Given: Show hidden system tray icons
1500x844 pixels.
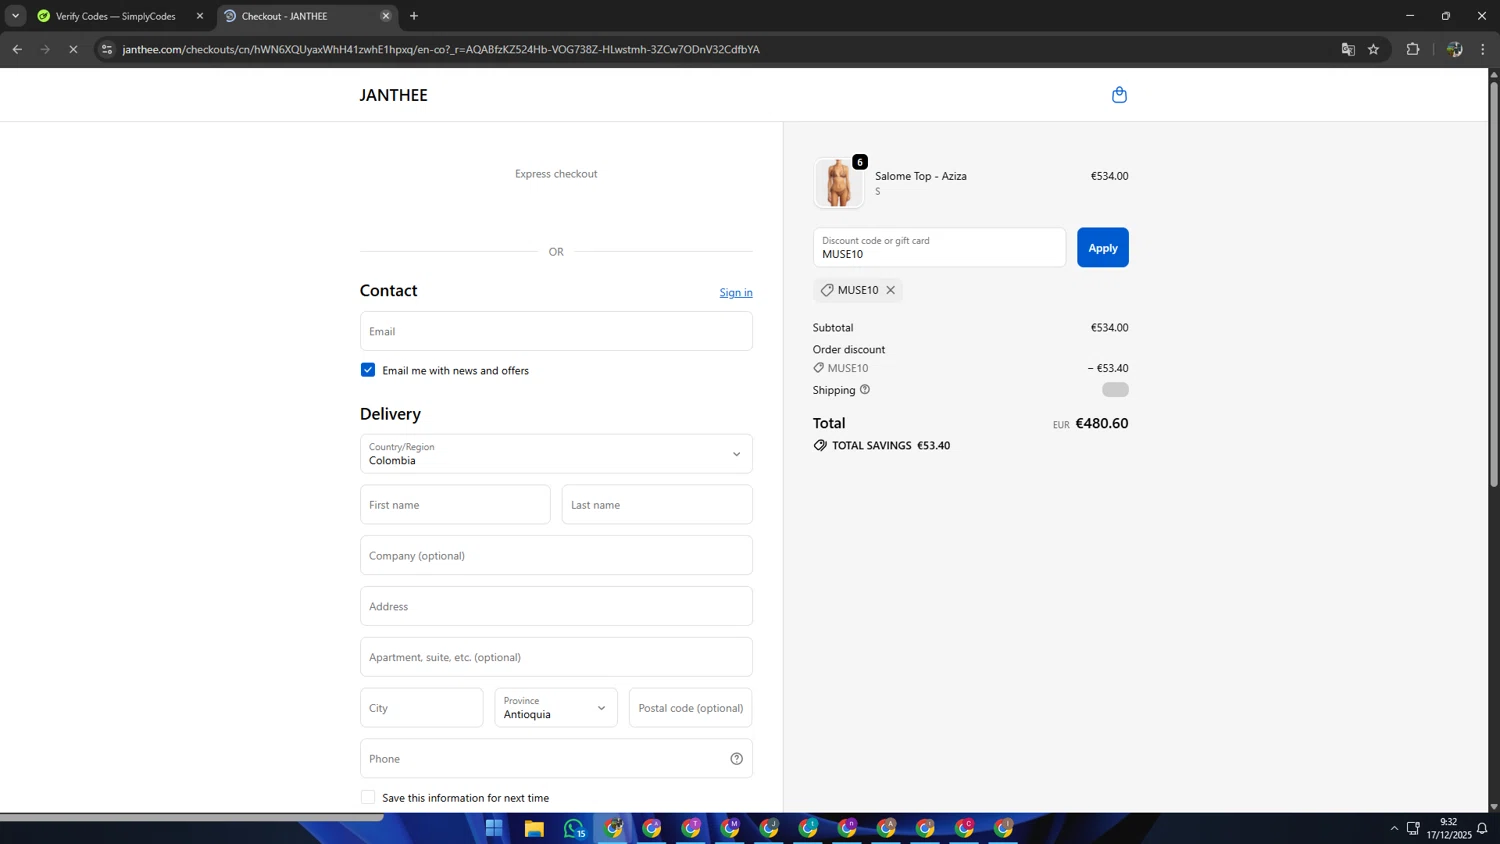Looking at the screenshot, I should tap(1394, 828).
